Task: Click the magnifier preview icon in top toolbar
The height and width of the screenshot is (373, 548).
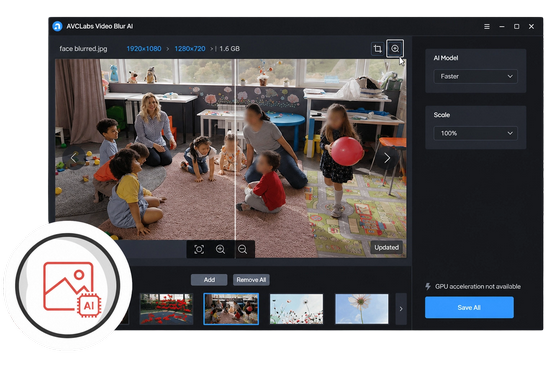Action: tap(395, 49)
